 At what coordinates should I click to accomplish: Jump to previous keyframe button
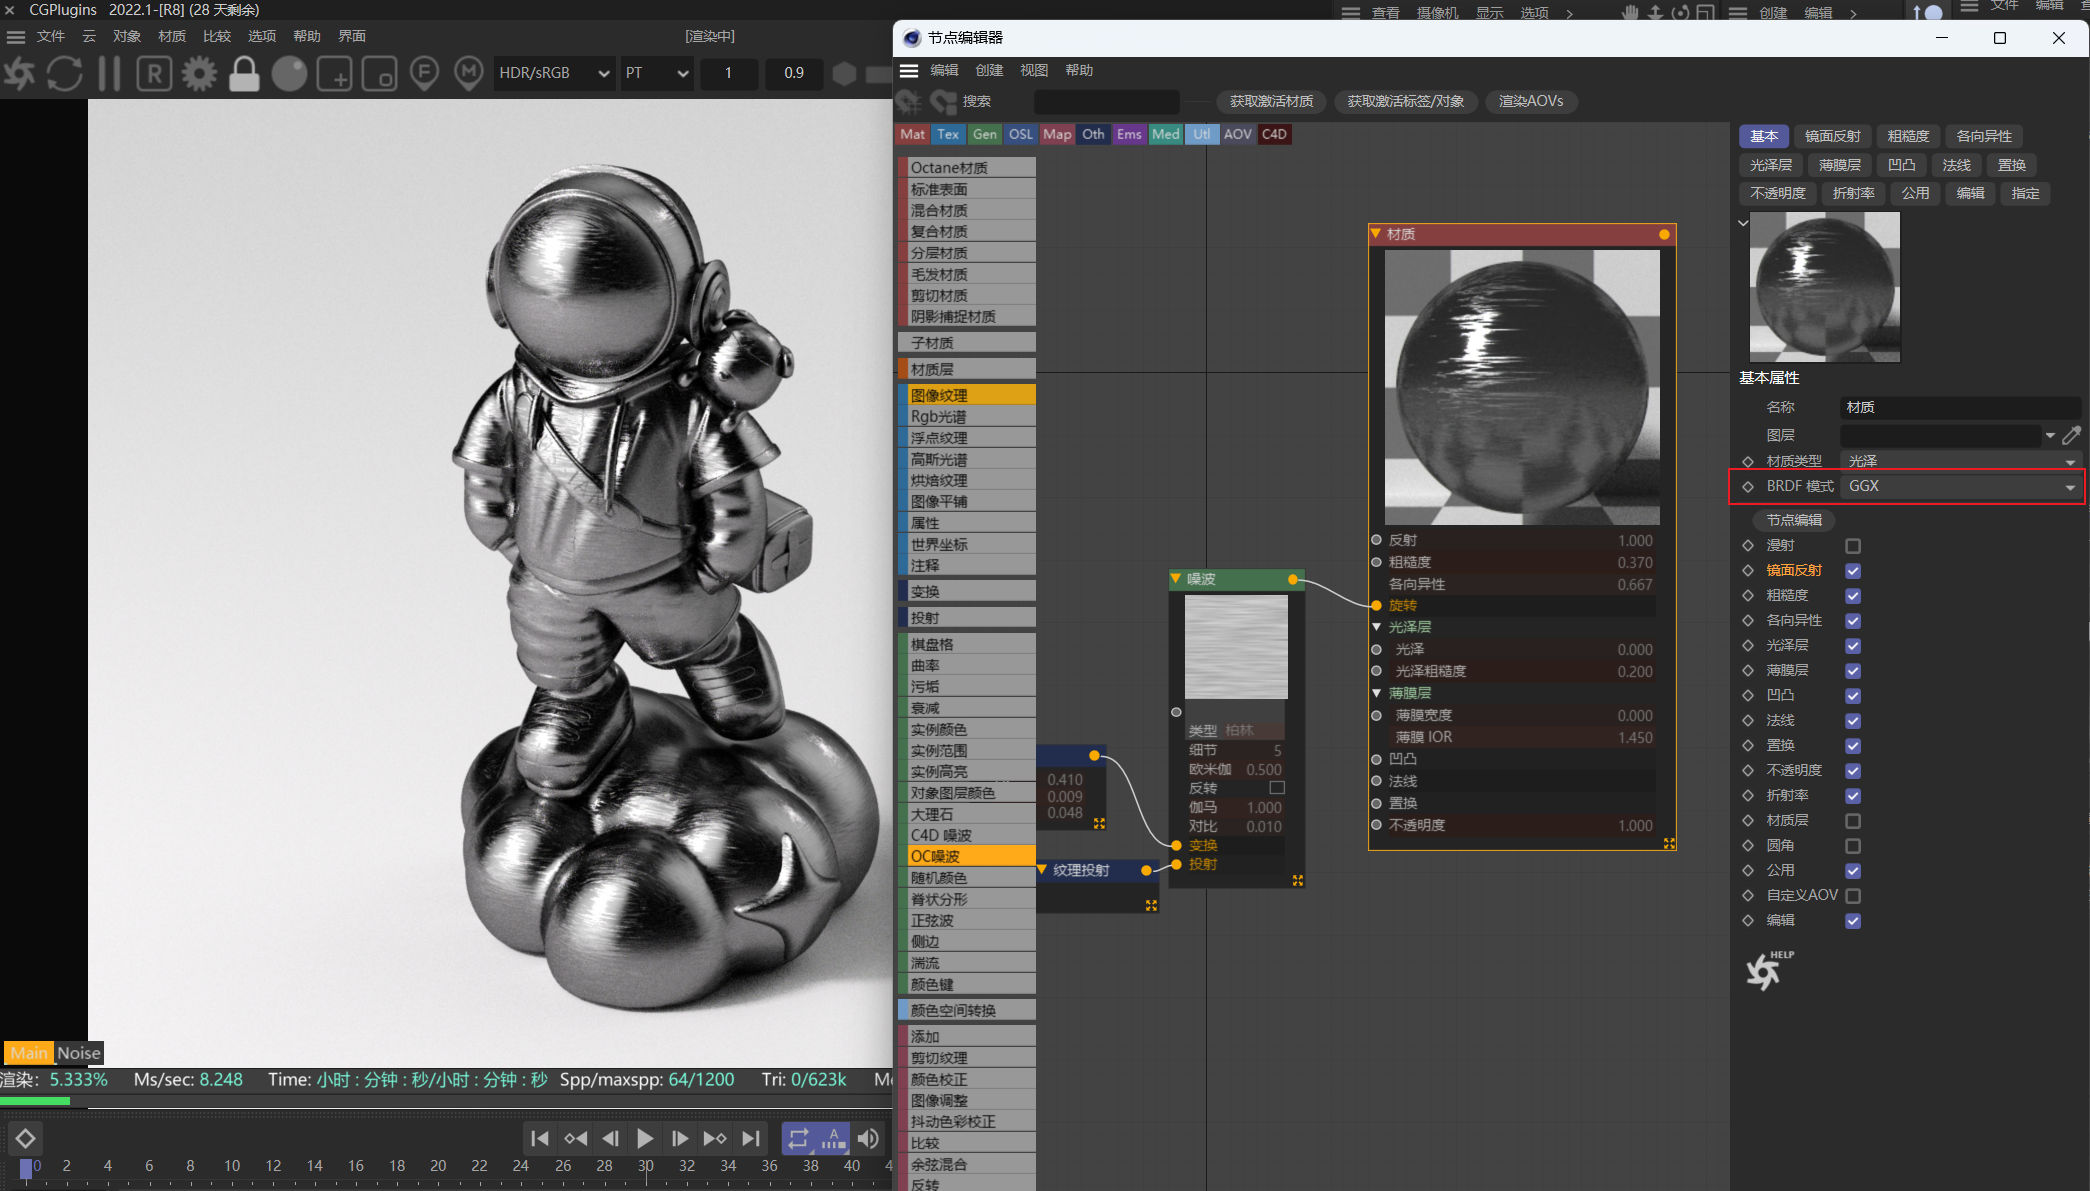coord(575,1138)
